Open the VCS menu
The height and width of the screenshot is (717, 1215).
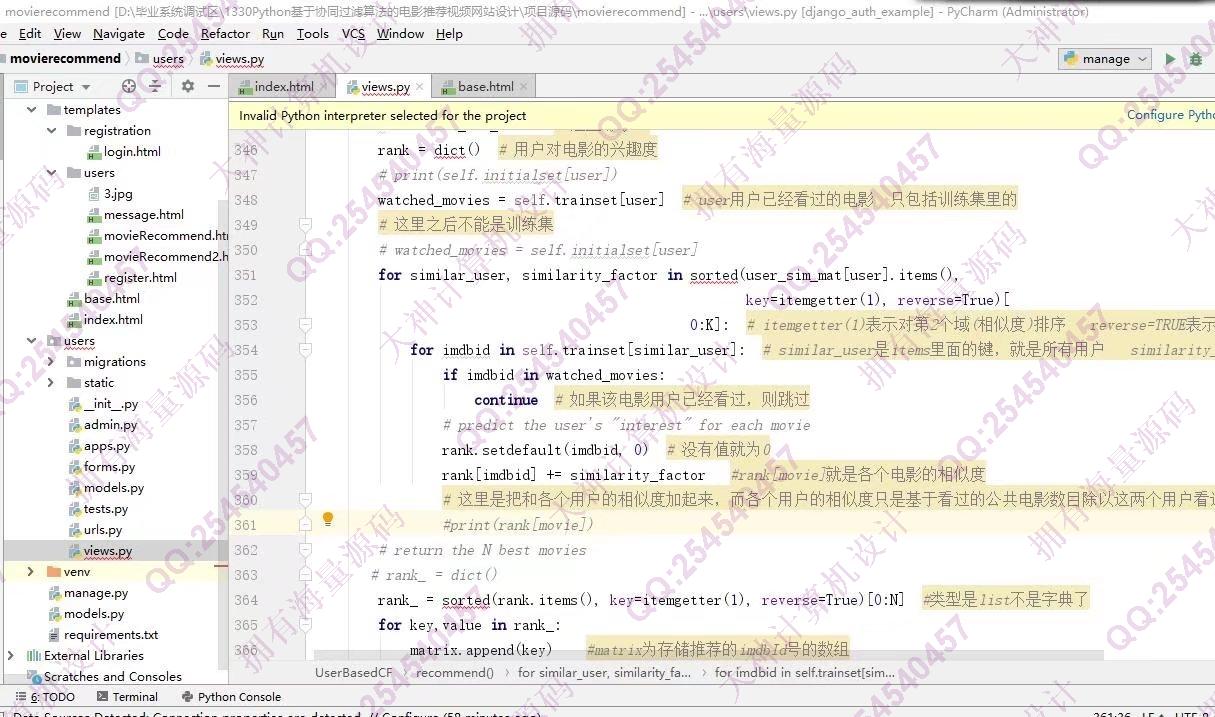353,33
